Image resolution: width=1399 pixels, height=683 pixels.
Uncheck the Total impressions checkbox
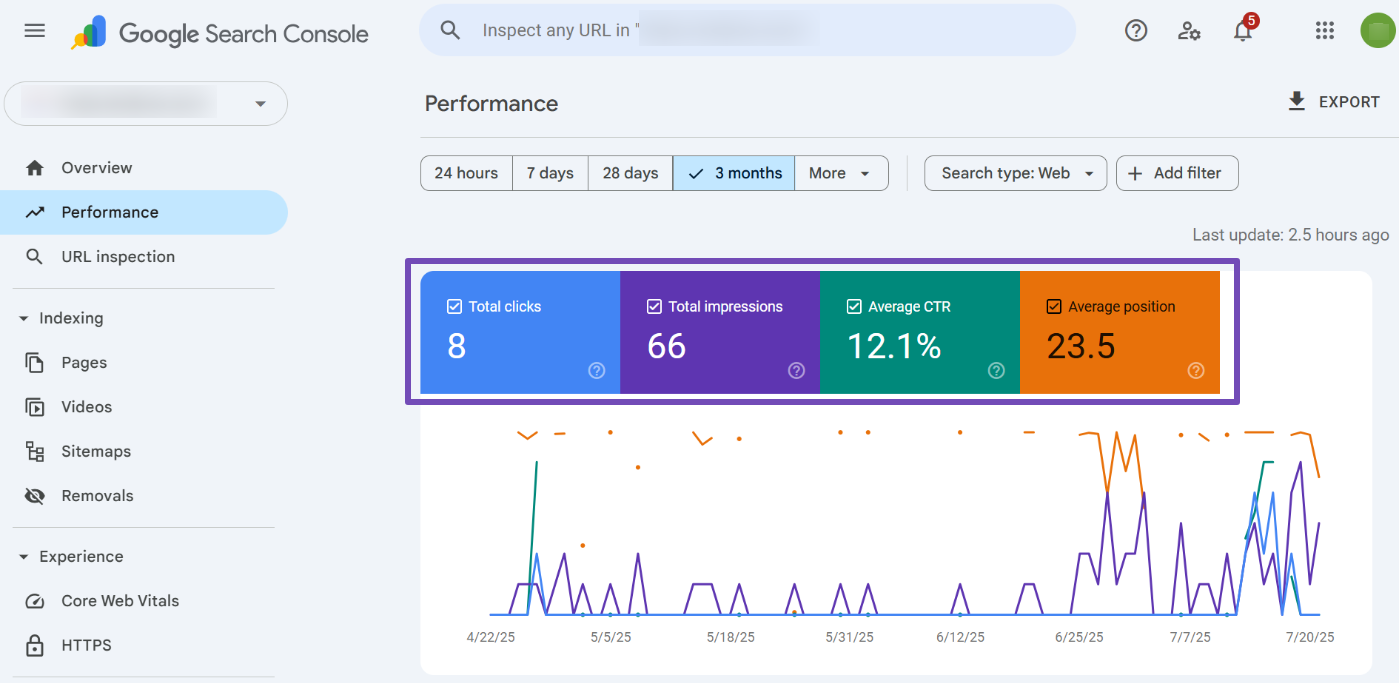654,307
